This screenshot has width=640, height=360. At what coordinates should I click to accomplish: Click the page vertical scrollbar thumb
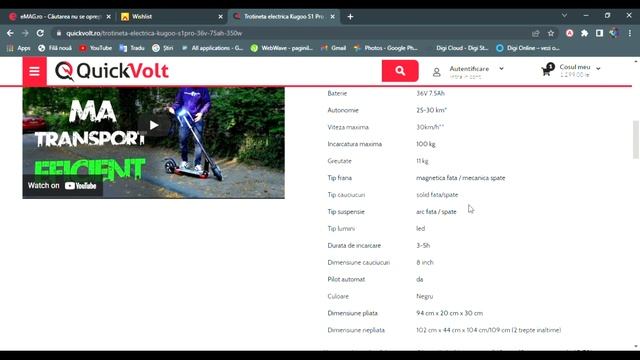636,140
